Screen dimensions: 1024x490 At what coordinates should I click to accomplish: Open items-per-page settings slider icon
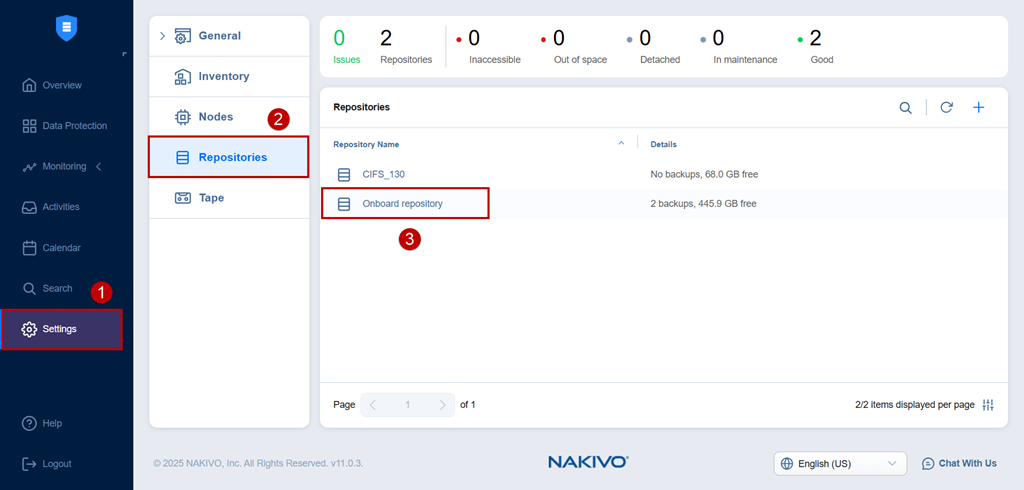click(x=987, y=405)
